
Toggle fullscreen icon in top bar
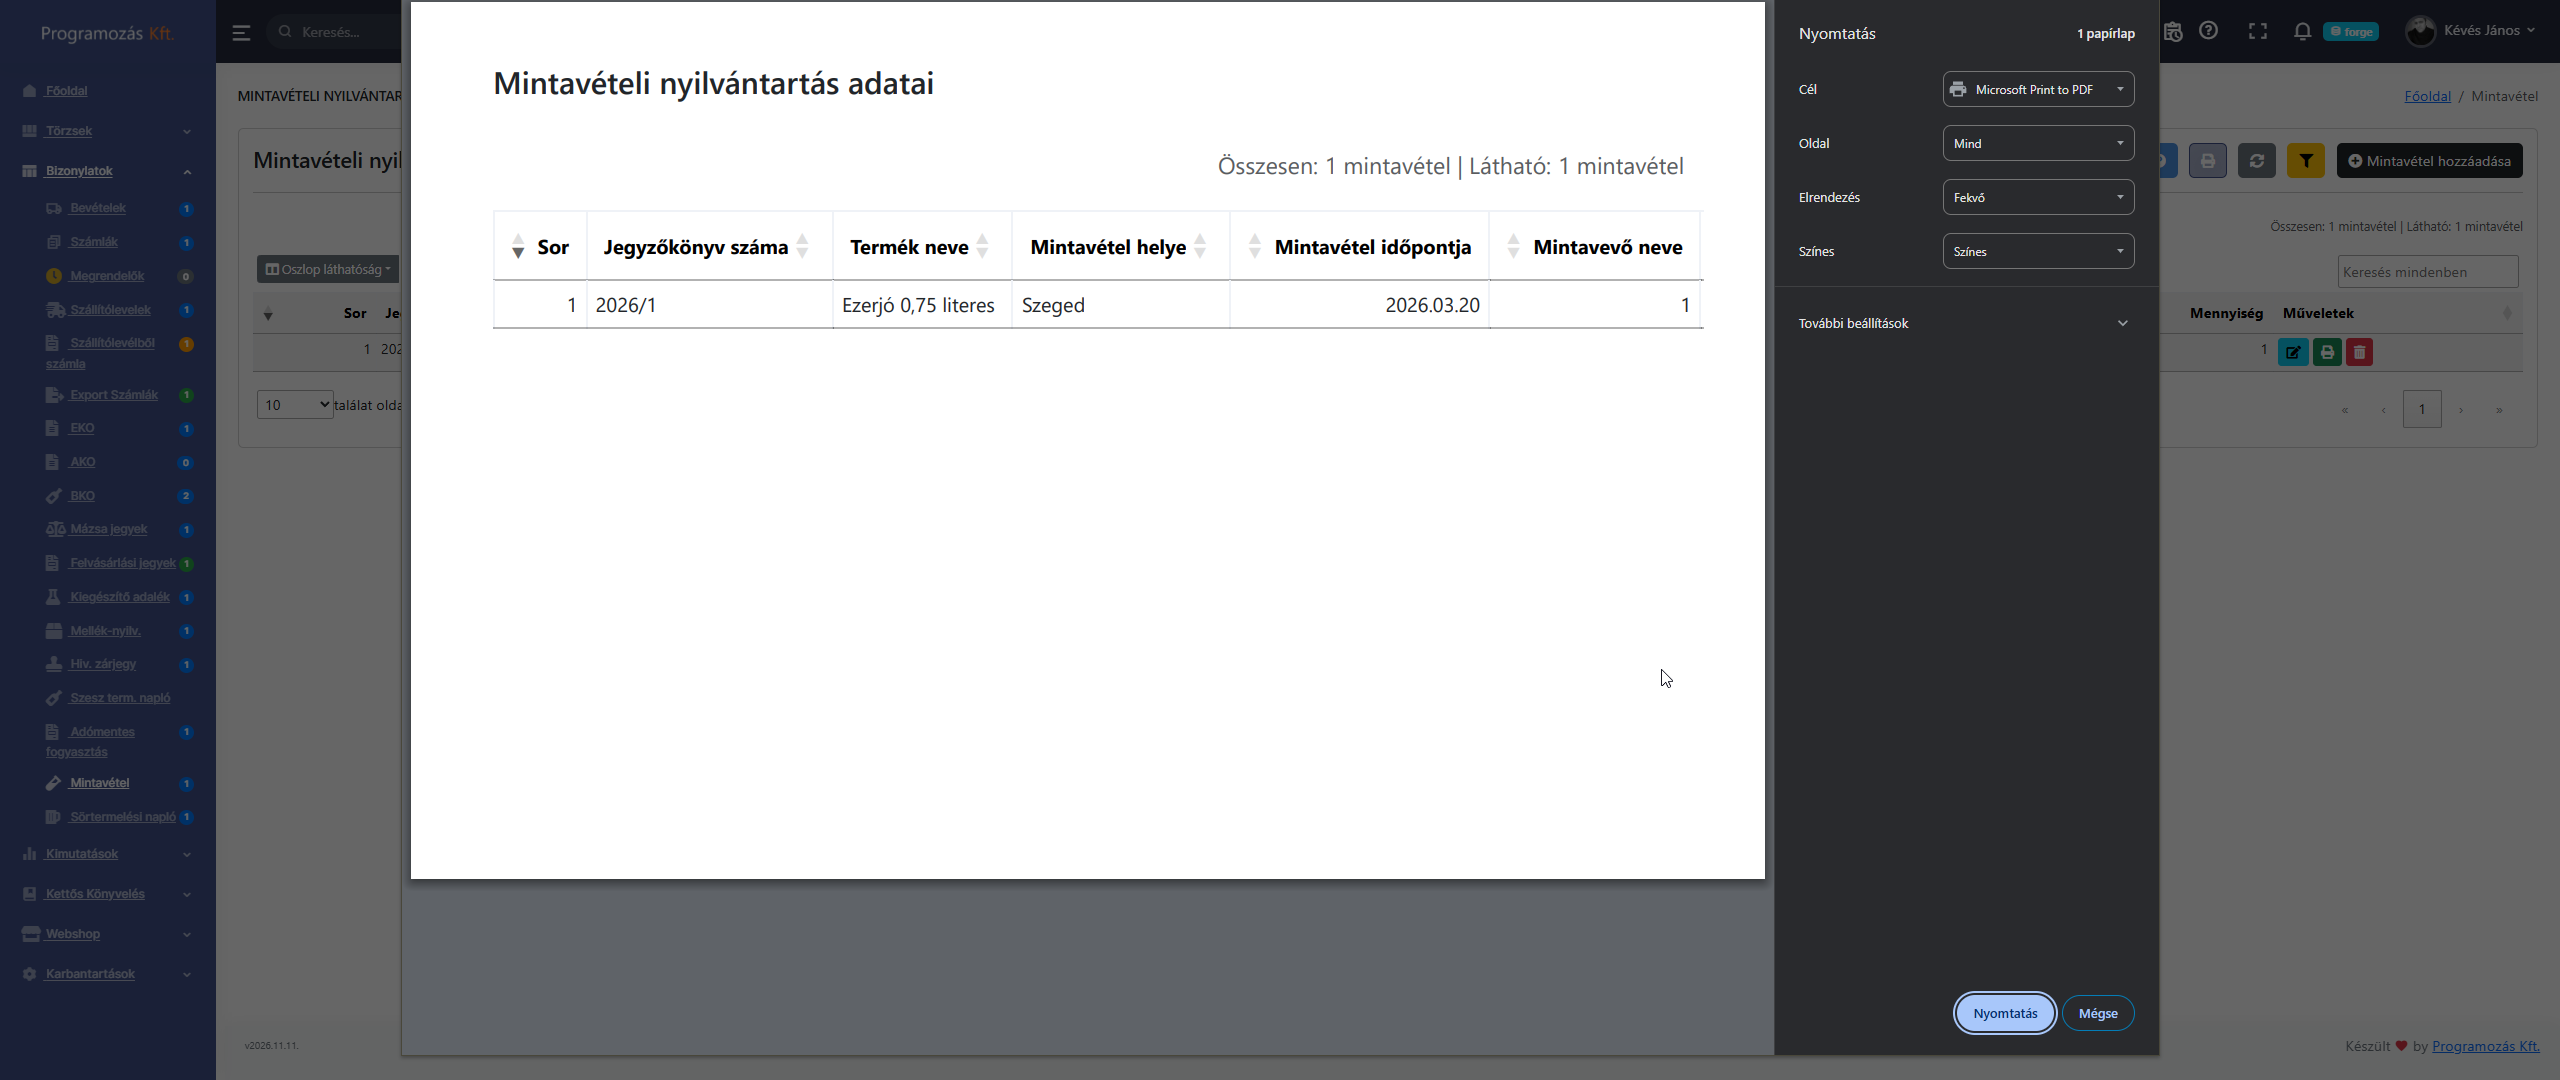point(2257,31)
